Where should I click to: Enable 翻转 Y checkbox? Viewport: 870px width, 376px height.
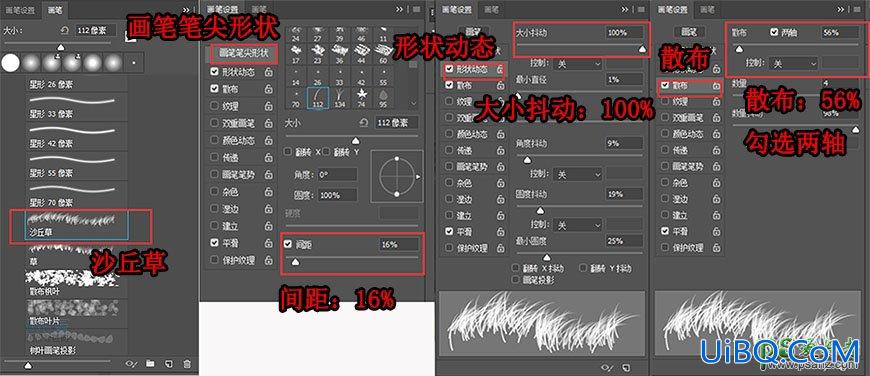tap(326, 151)
